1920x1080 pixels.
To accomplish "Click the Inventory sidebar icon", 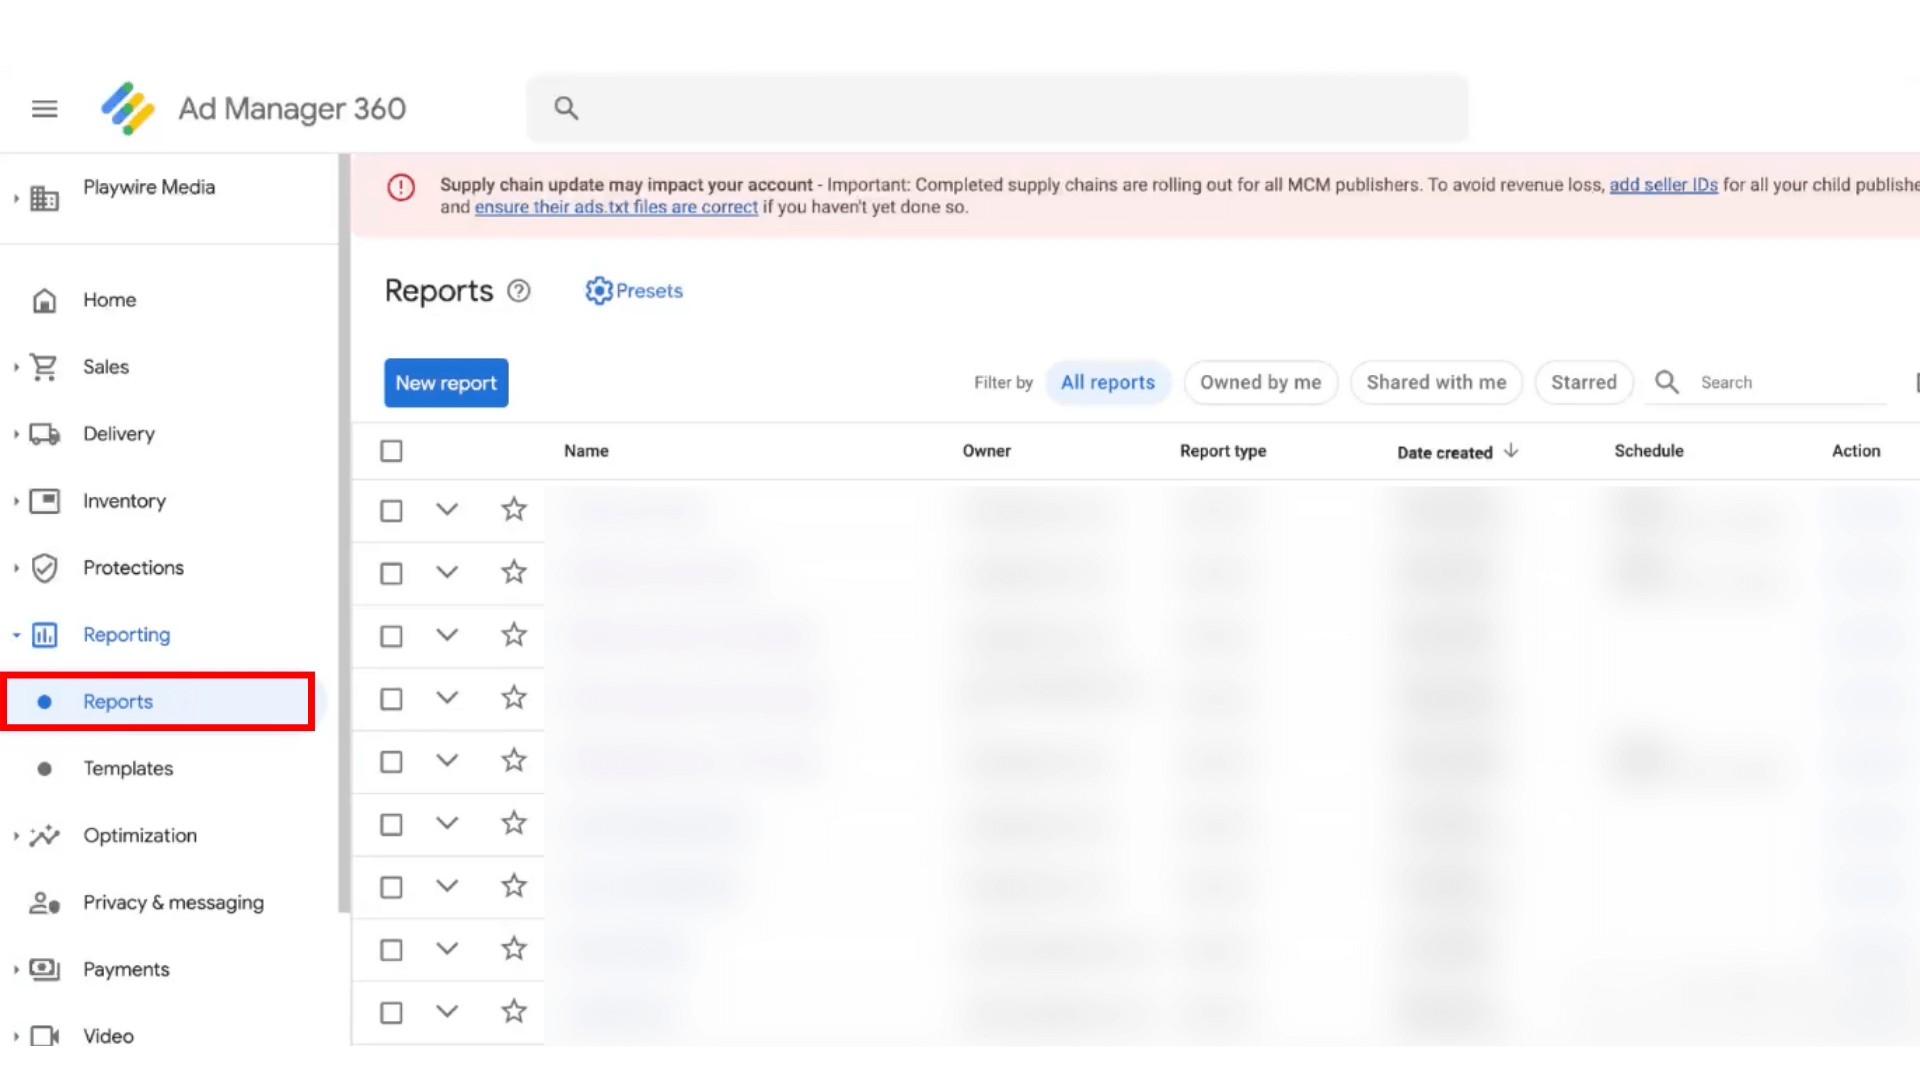I will [45, 500].
